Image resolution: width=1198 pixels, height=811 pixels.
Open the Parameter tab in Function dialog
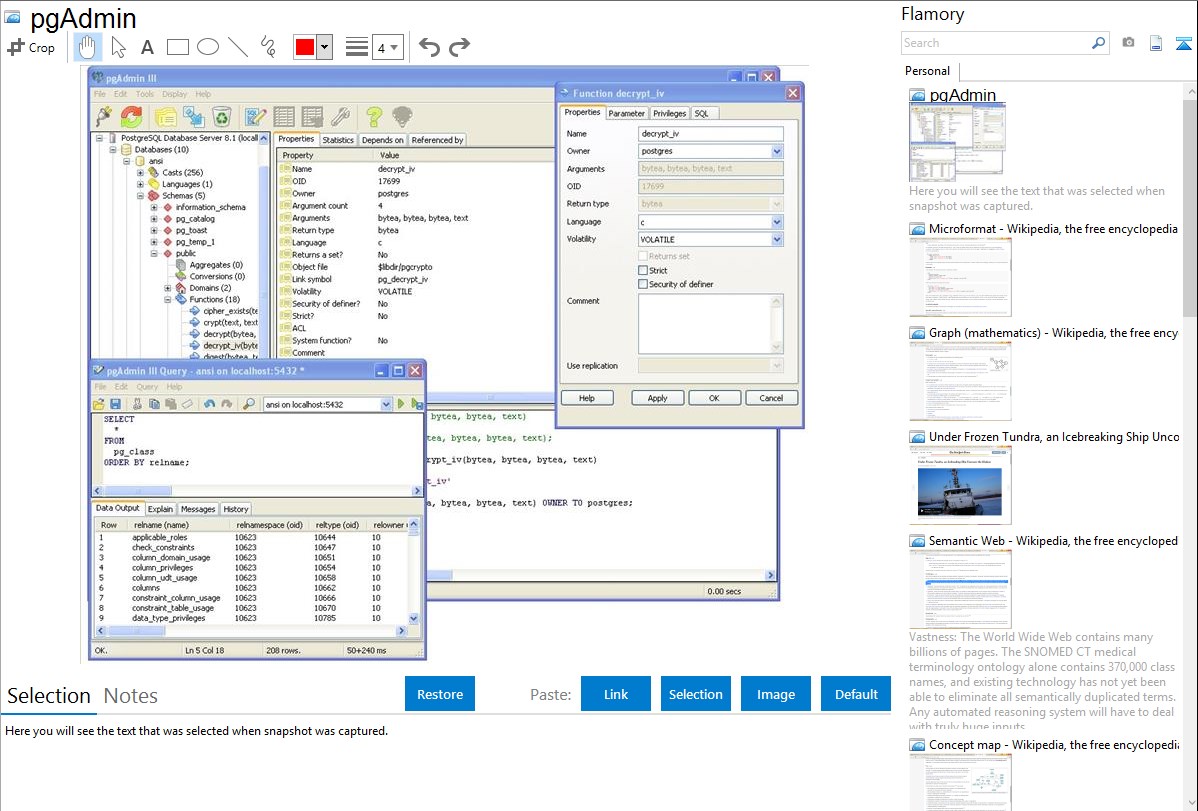(627, 113)
